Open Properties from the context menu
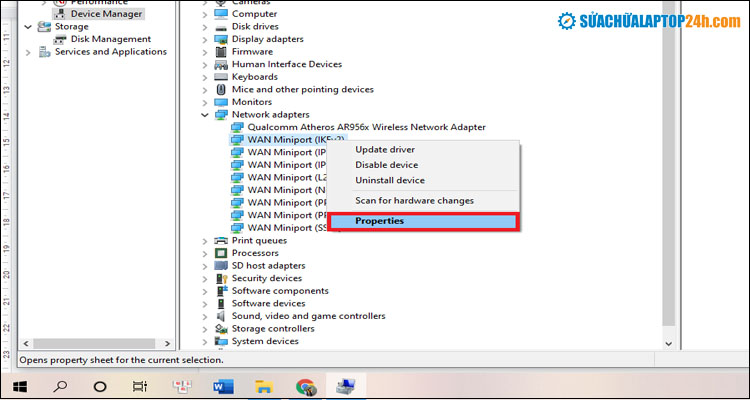 pyautogui.click(x=379, y=221)
